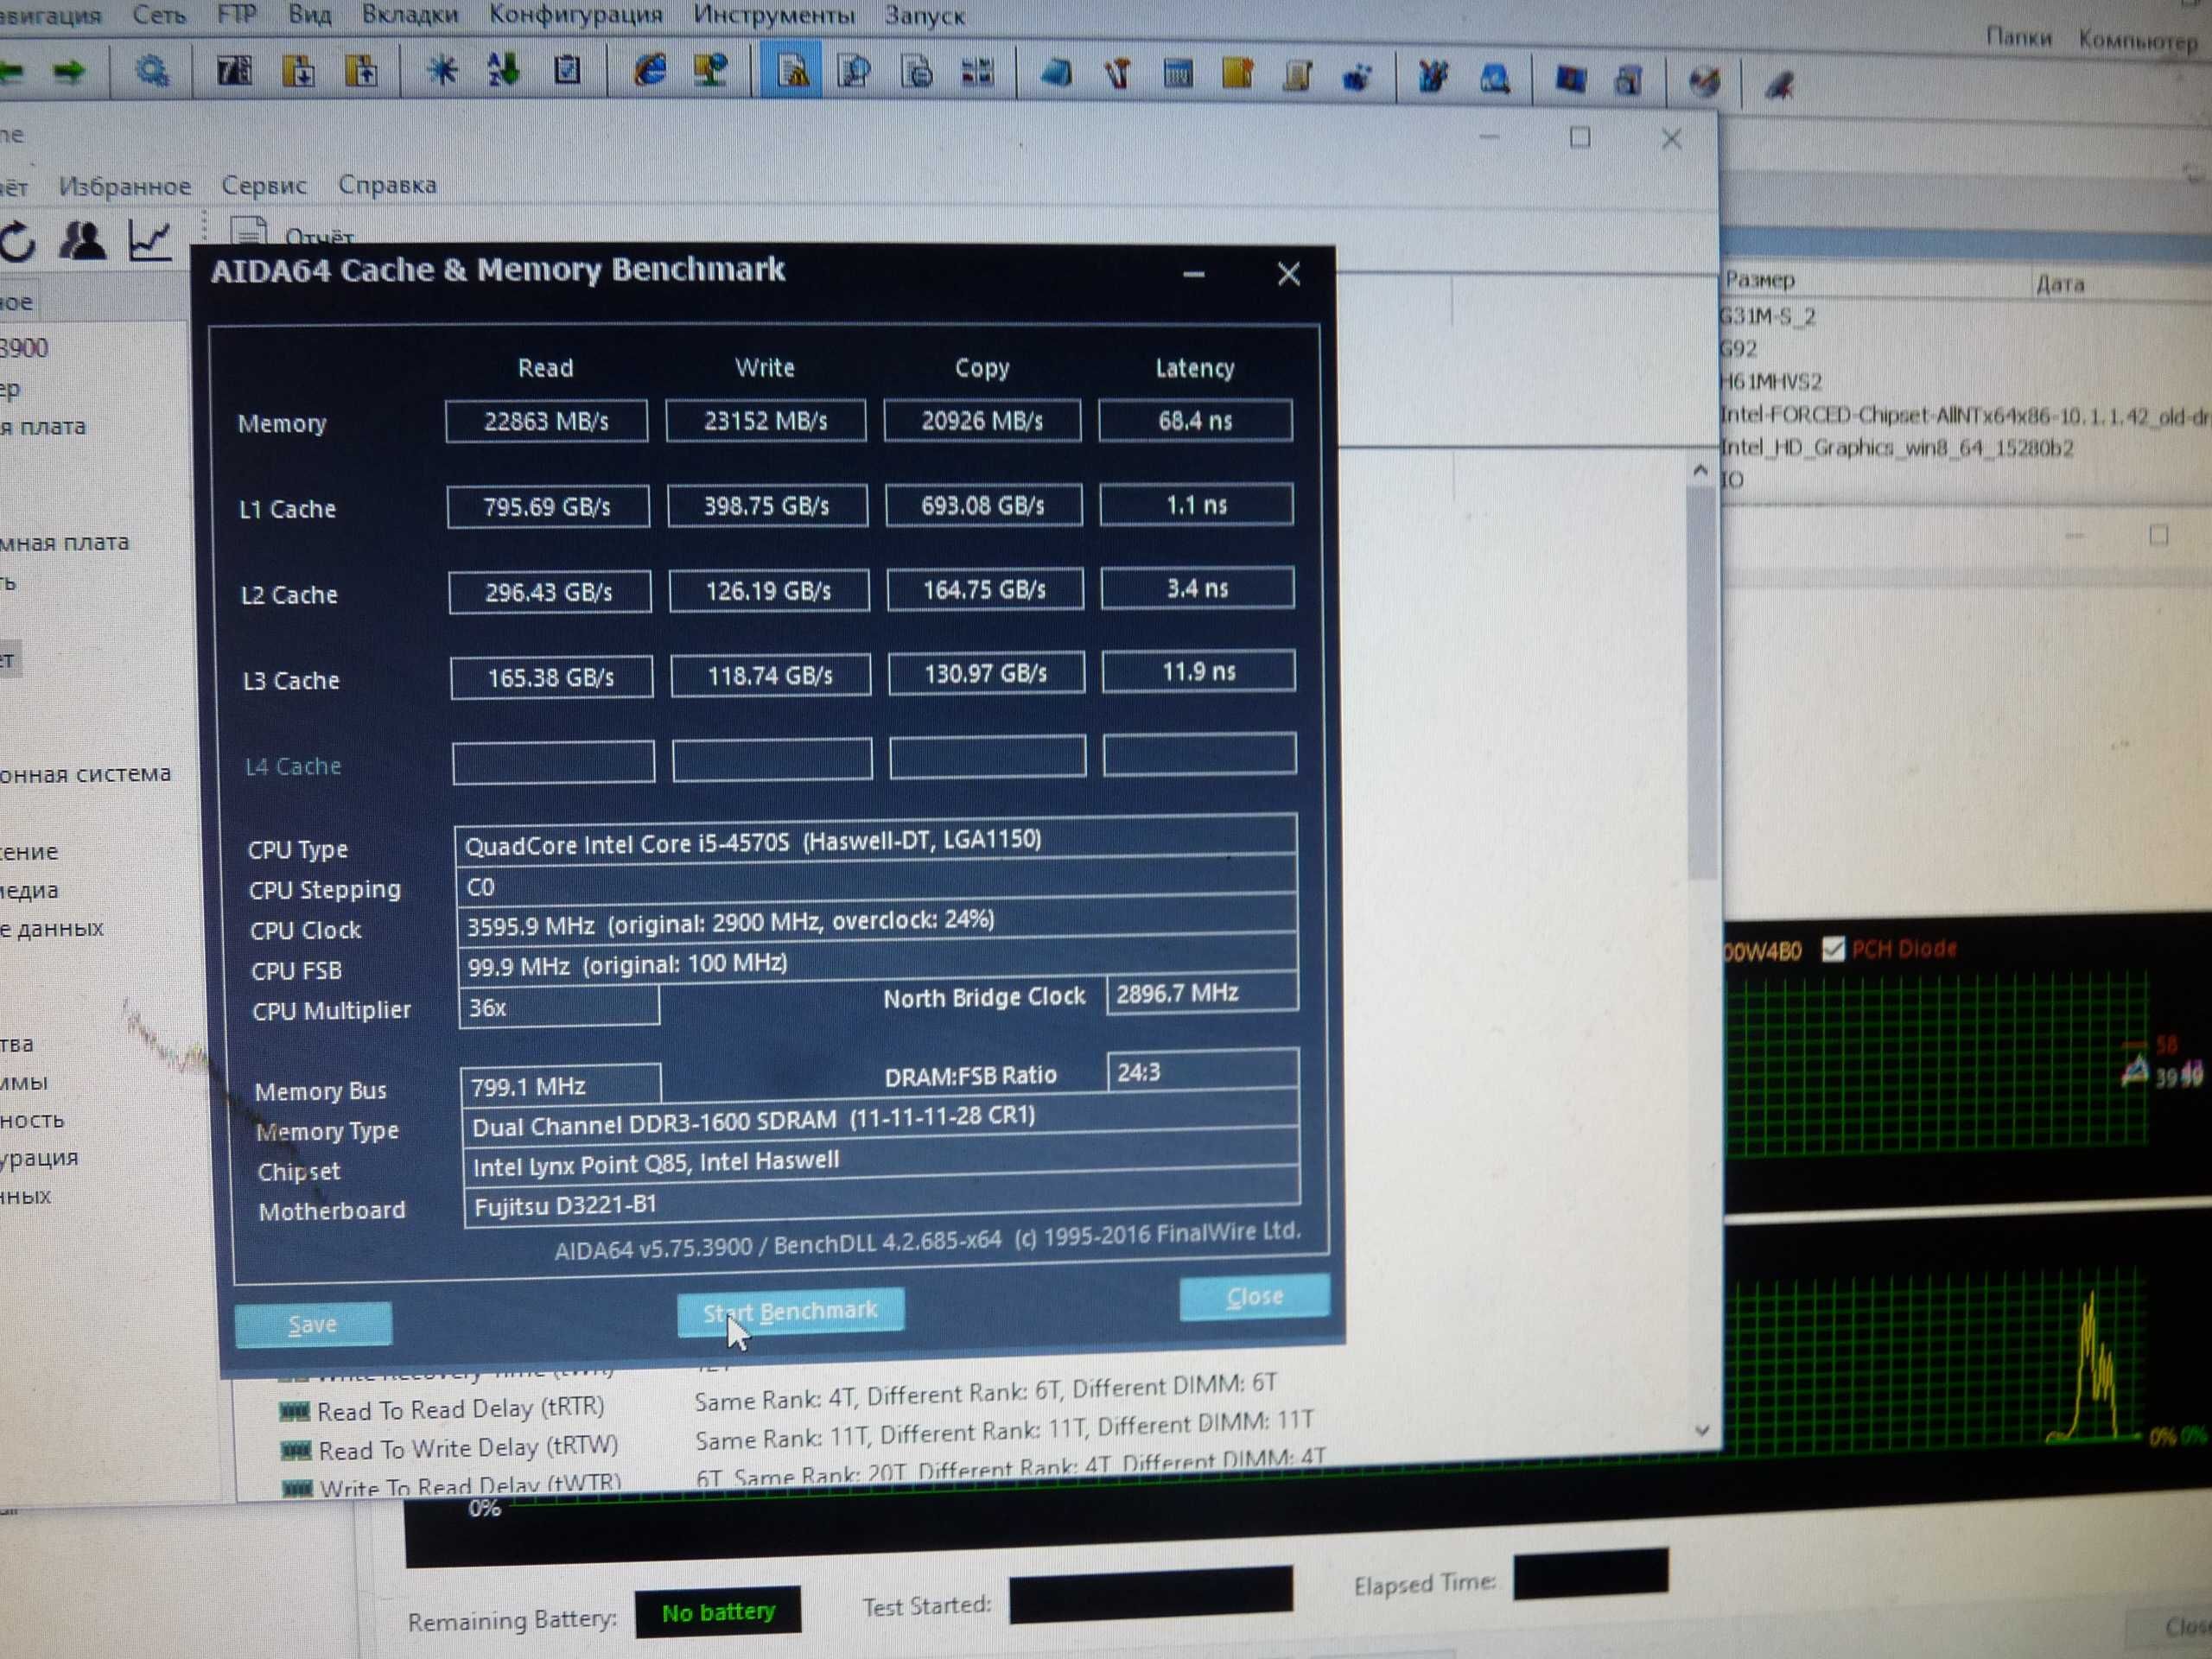Viewport: 2212px width, 1659px height.
Task: Select the H61MHVS2 file entry
Action: [1771, 382]
